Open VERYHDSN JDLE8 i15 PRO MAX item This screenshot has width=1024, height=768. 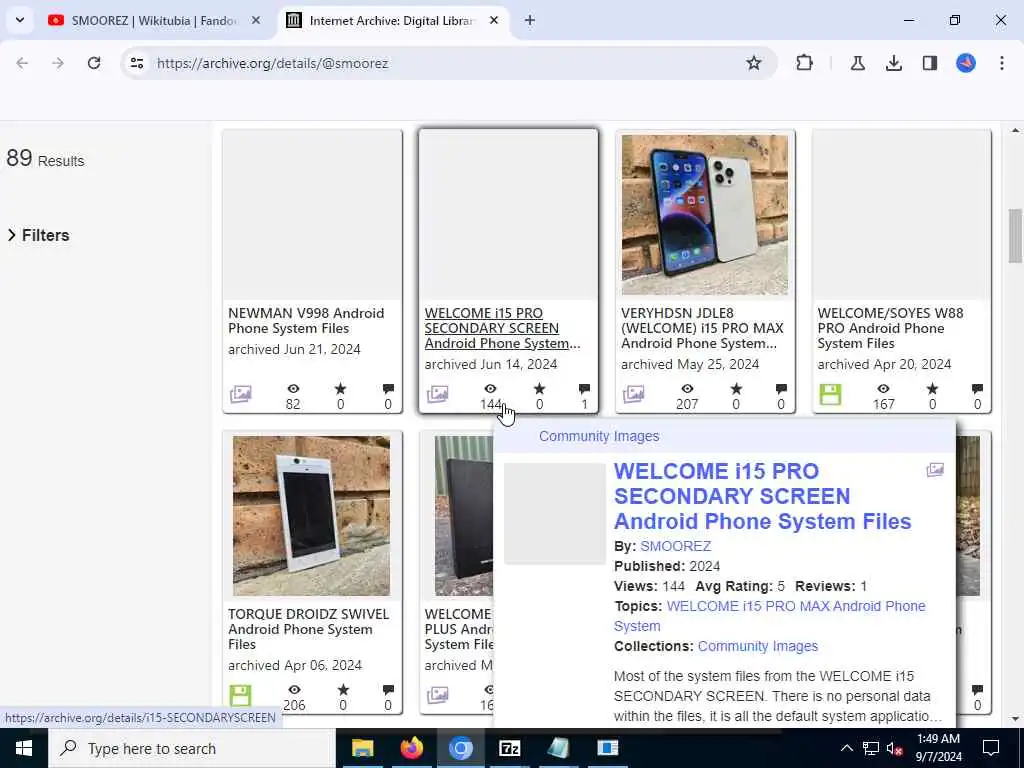(x=702, y=328)
